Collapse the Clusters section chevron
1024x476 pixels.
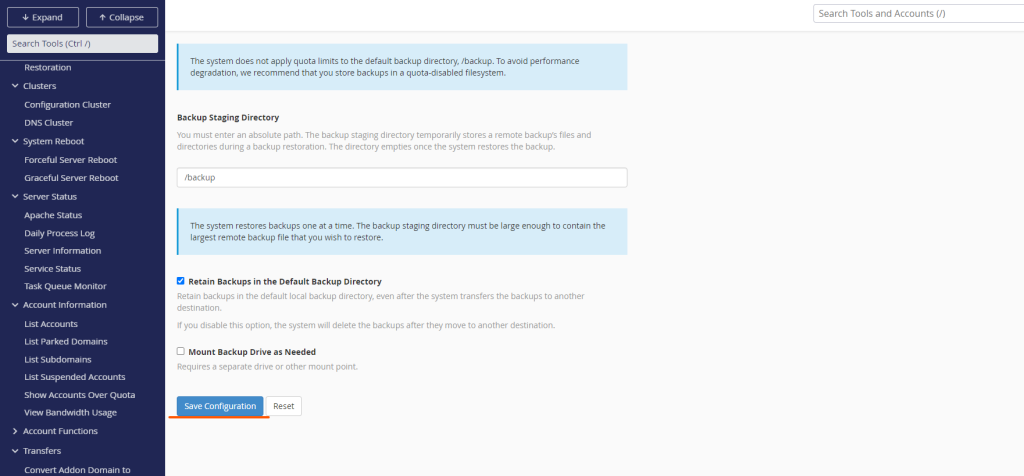[x=15, y=86]
